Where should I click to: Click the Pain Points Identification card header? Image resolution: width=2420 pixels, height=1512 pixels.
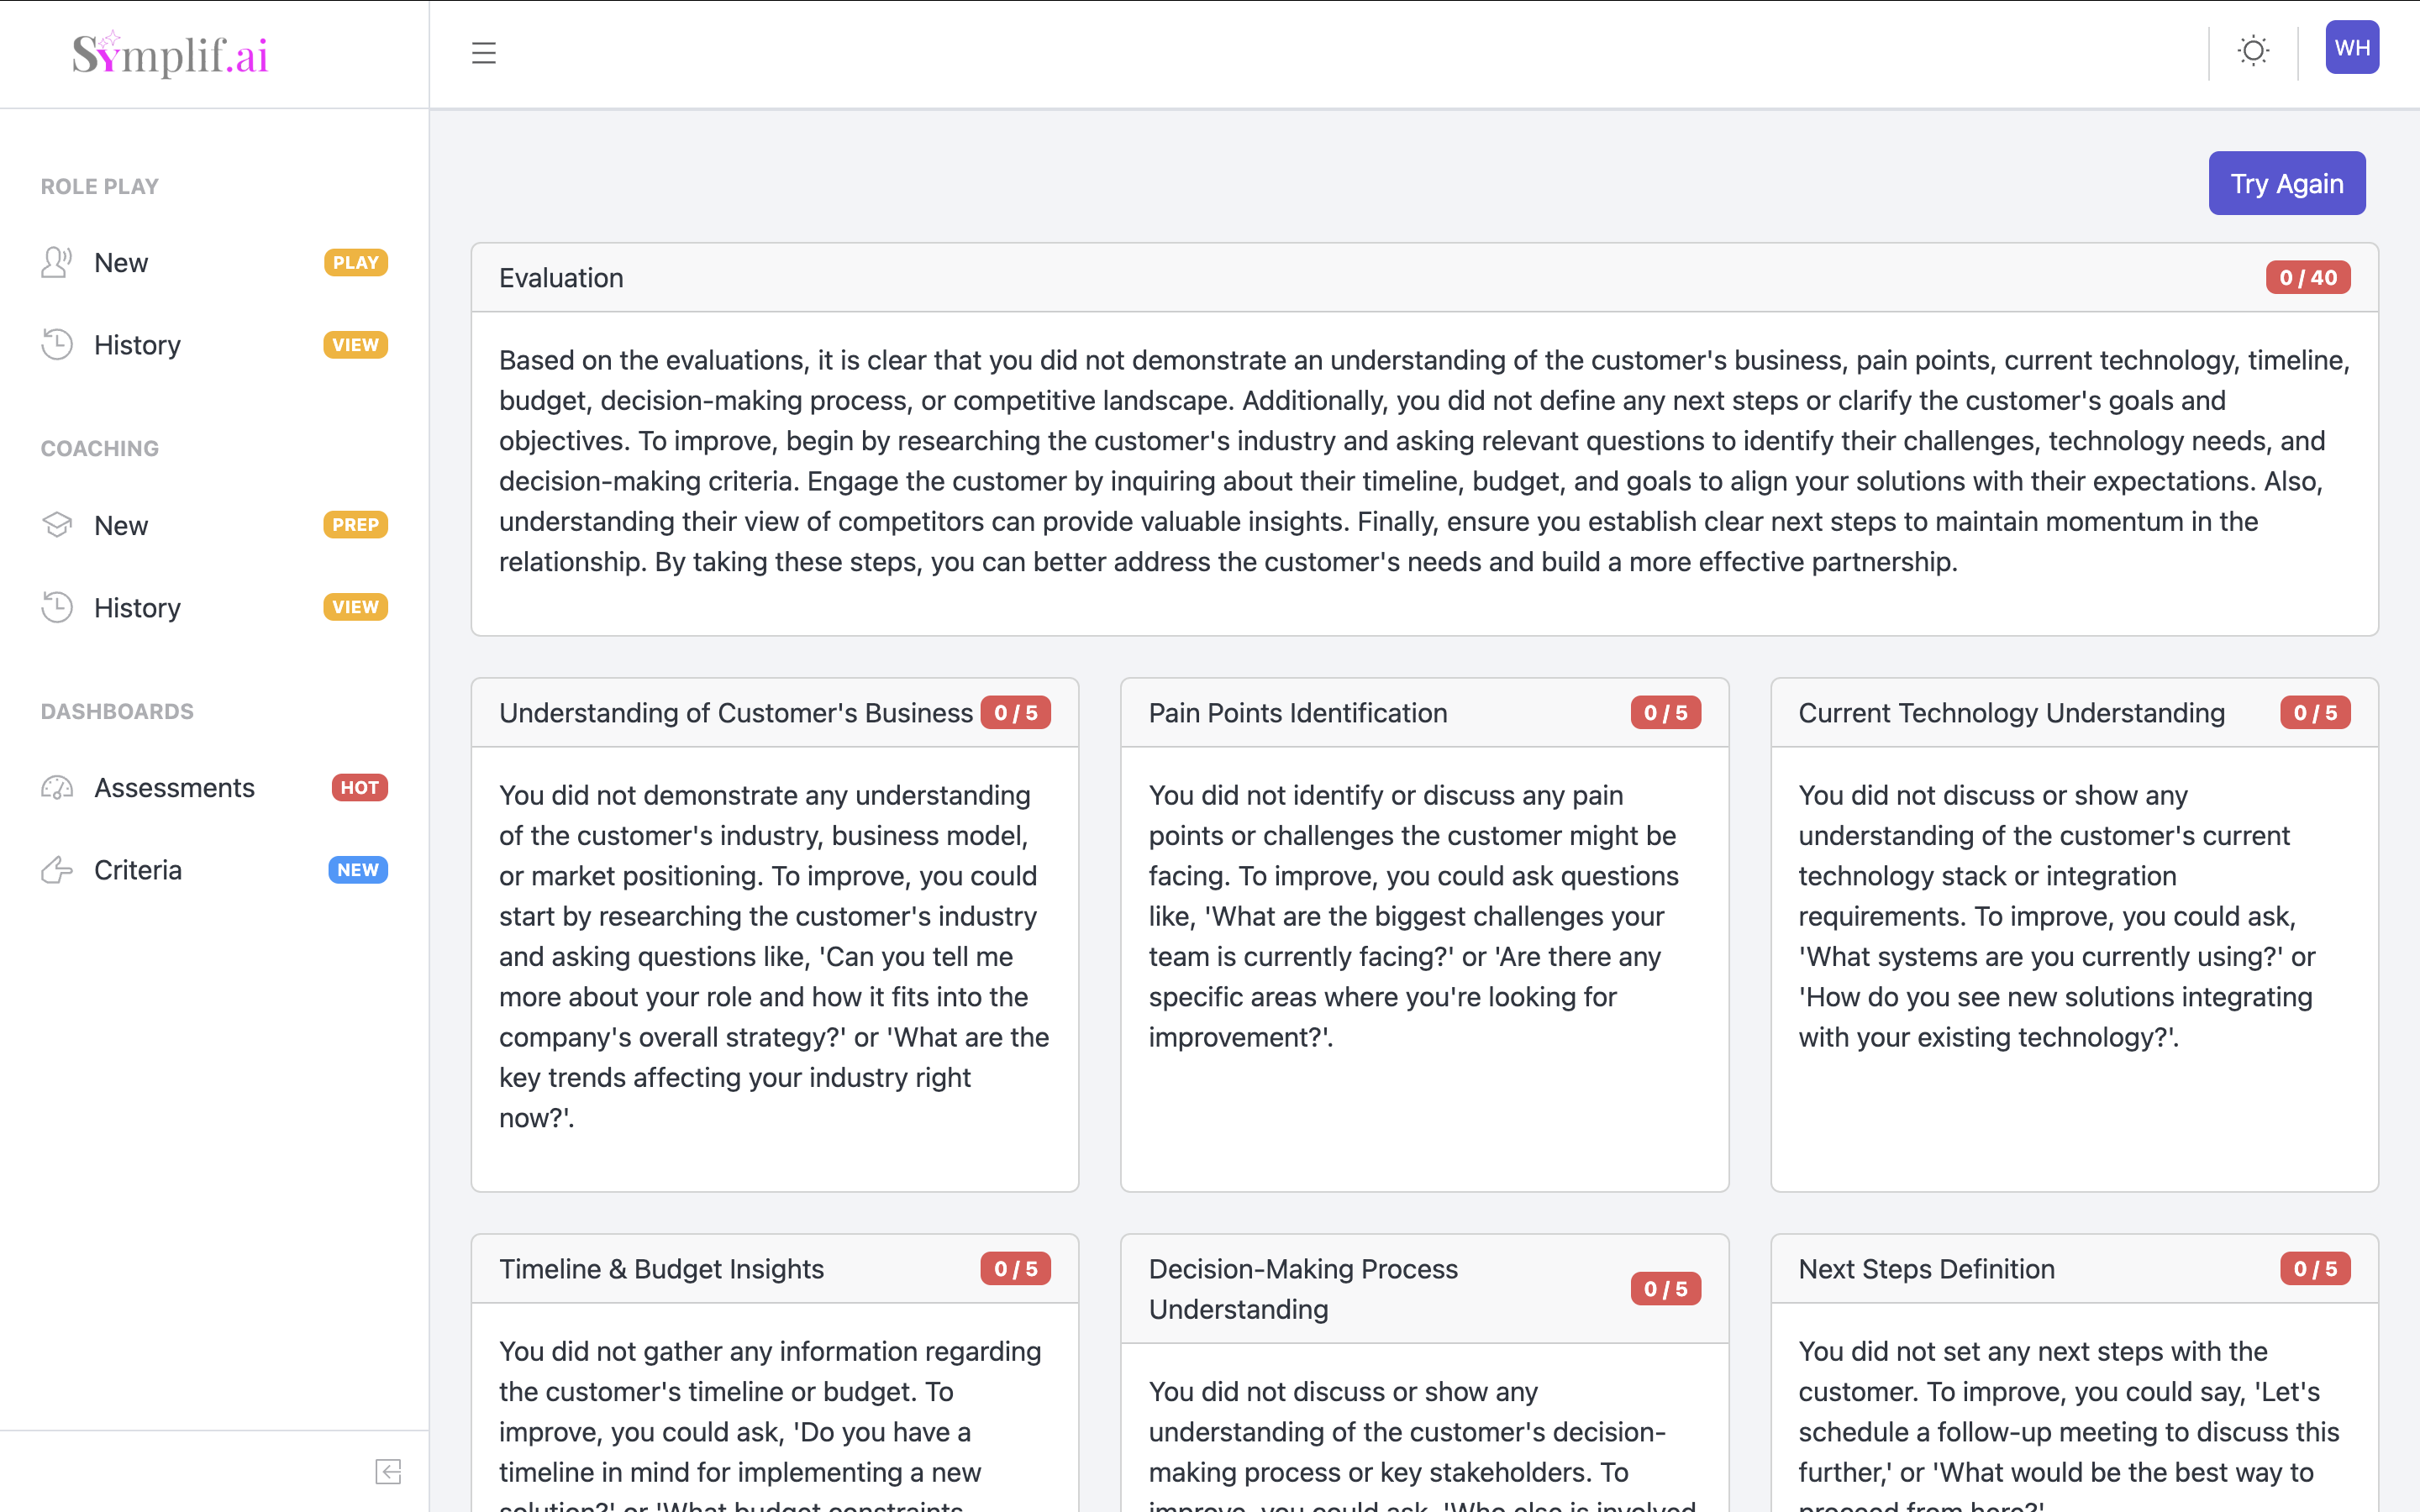[x=1297, y=713]
